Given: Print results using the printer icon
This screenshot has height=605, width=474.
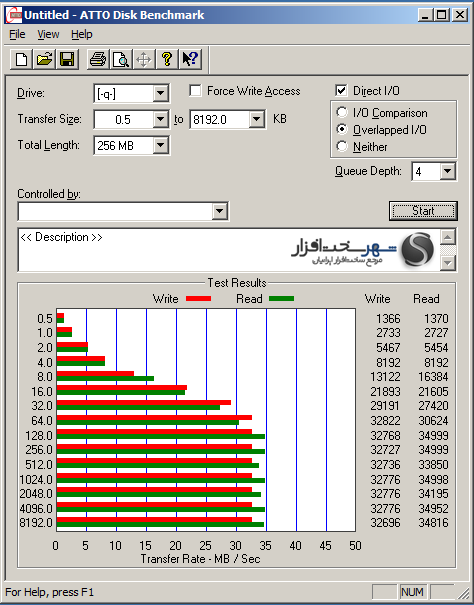Looking at the screenshot, I should click(98, 59).
